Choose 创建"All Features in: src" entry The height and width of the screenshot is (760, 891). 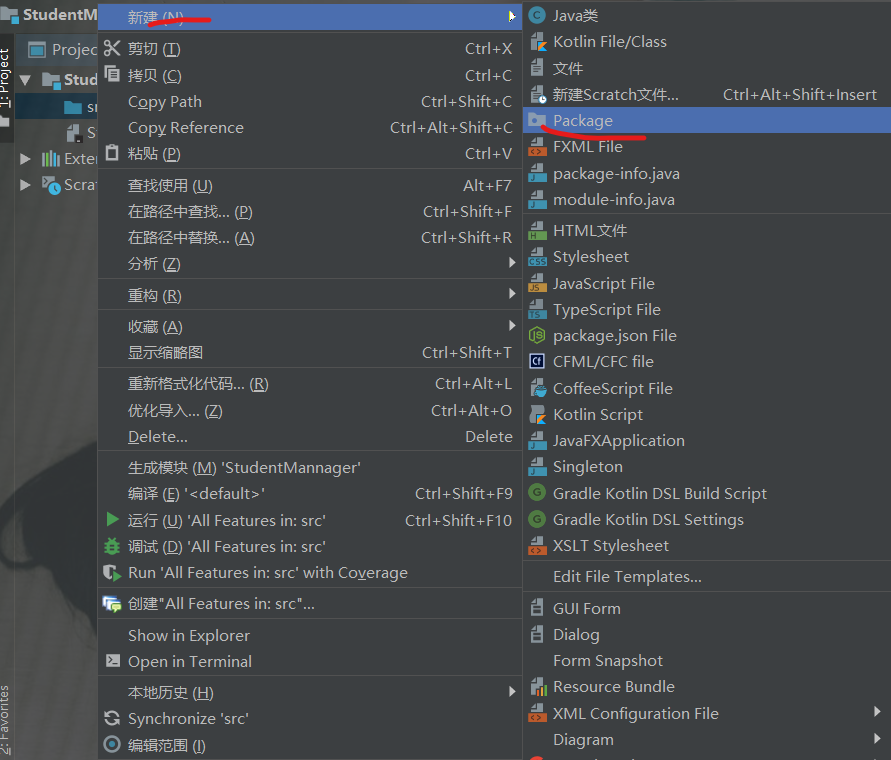coord(310,604)
